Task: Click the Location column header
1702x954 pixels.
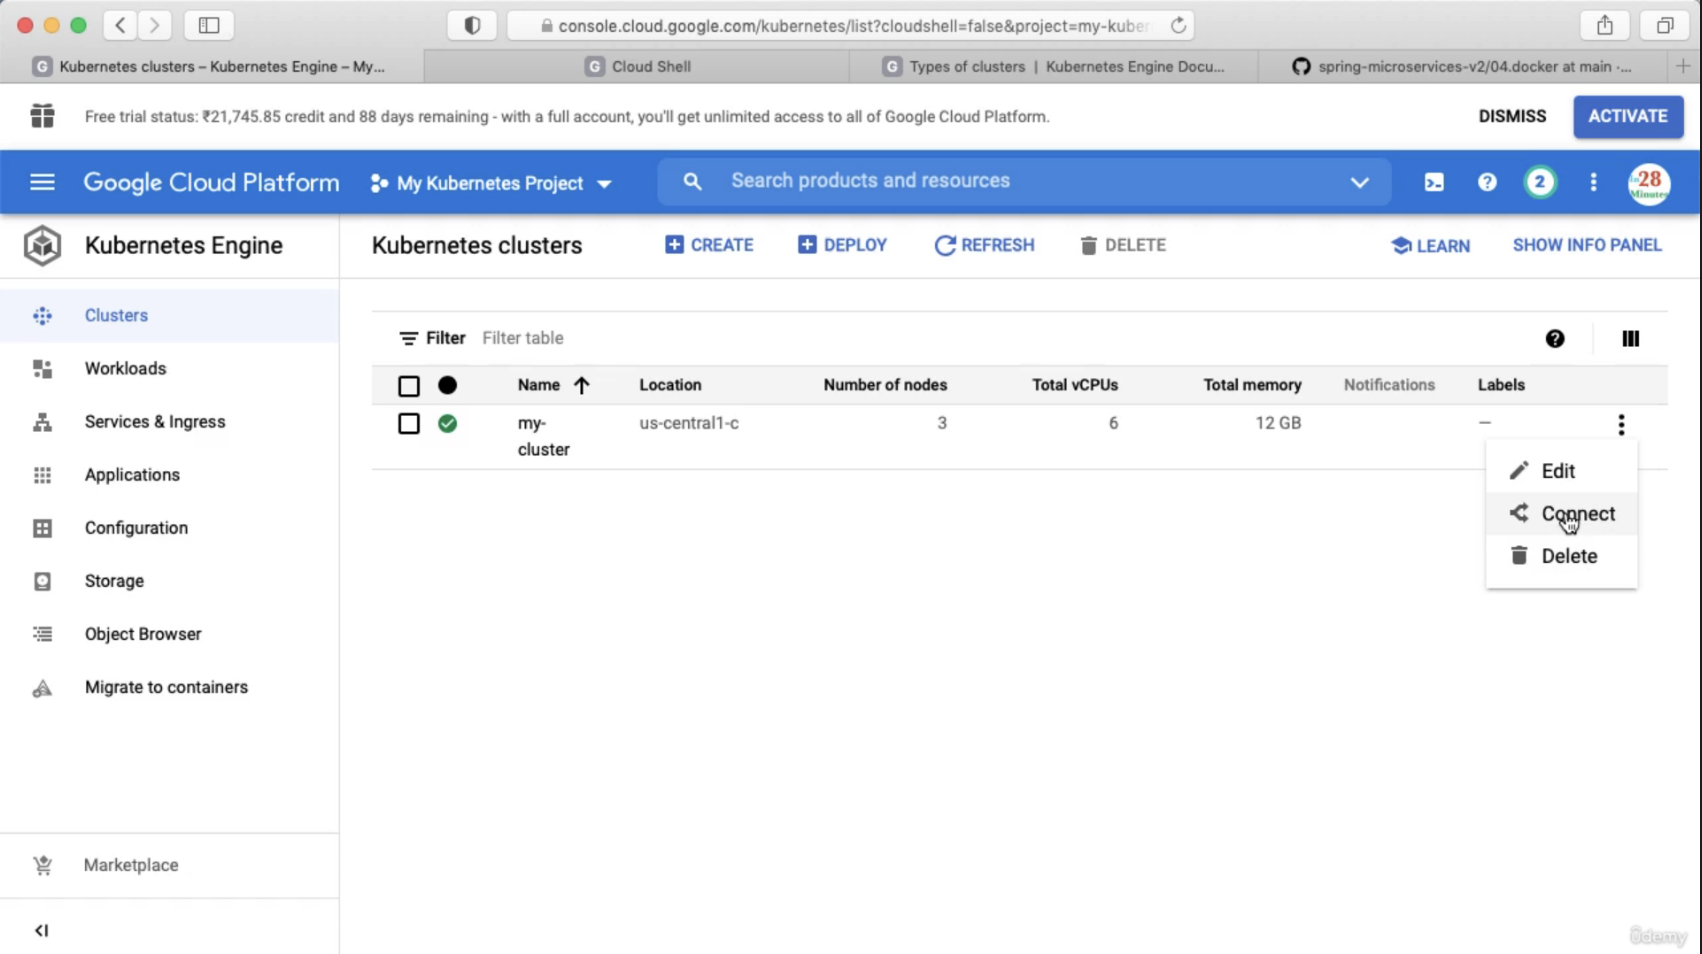Action: tap(670, 385)
